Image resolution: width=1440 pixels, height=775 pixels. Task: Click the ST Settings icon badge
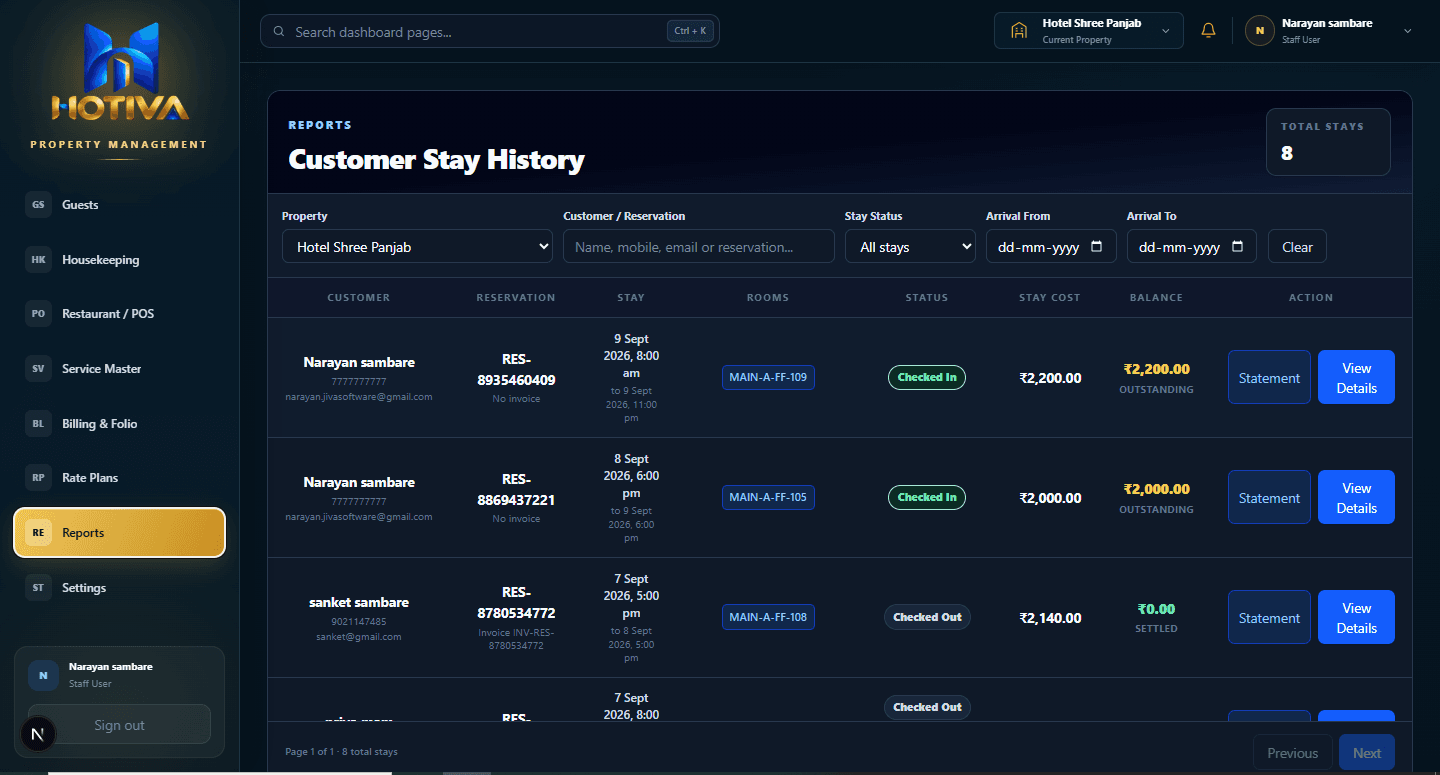point(38,588)
